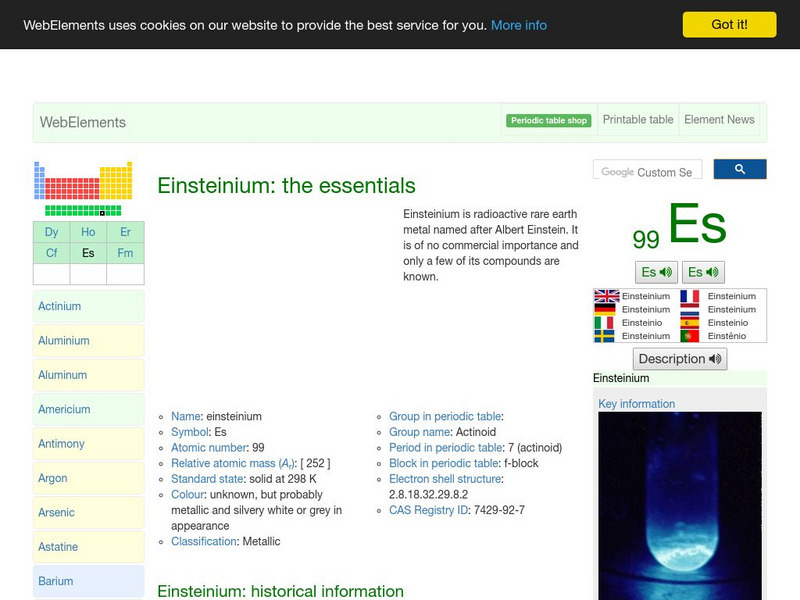
Task: Open Actinium in the element list
Action: pos(89,306)
